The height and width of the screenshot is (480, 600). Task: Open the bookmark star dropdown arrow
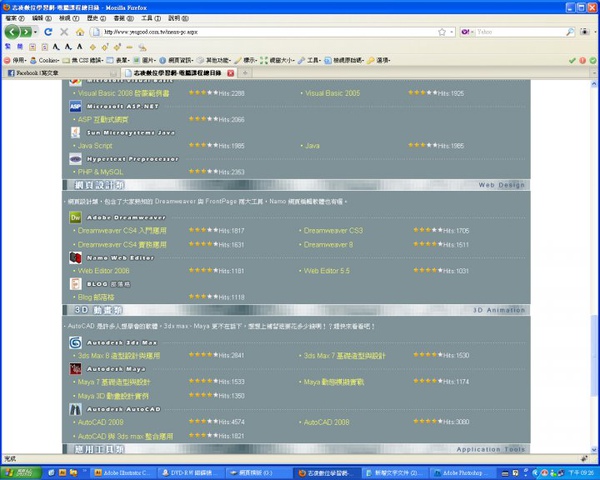point(452,32)
